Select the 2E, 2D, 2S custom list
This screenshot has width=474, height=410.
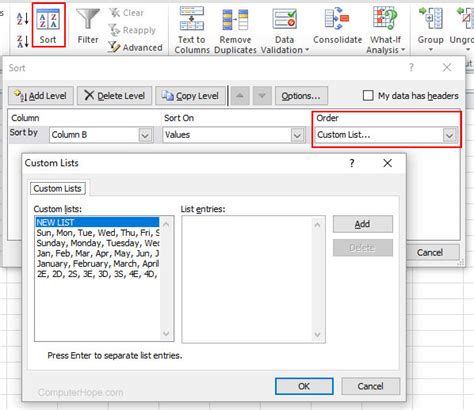tap(98, 274)
